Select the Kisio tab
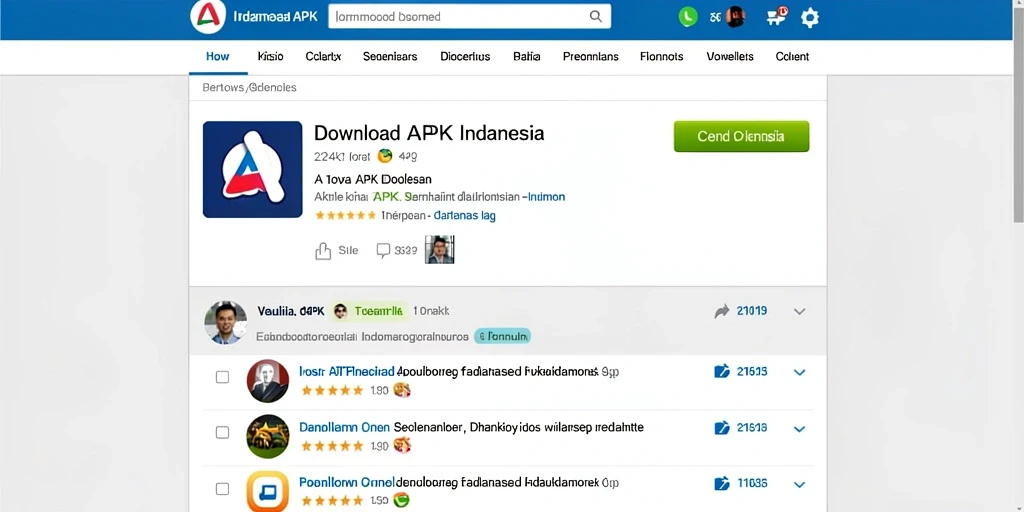 [270, 57]
